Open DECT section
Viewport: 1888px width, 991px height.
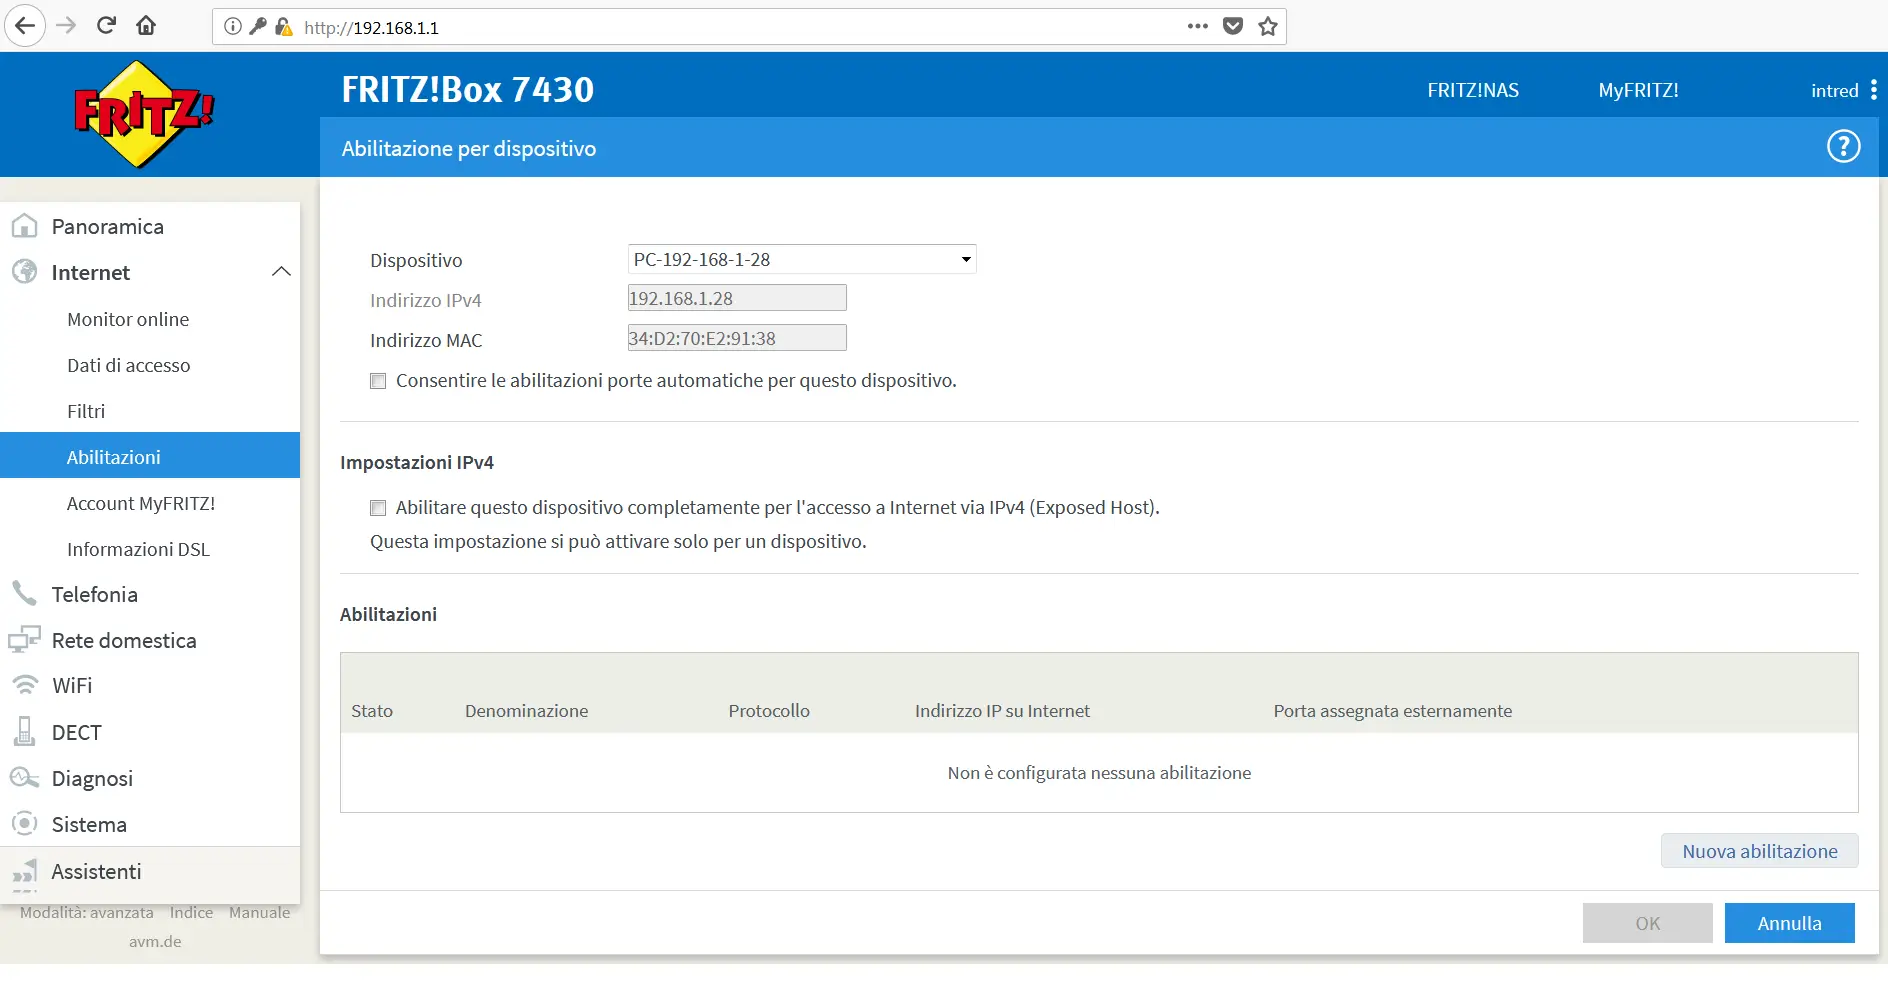pos(76,732)
